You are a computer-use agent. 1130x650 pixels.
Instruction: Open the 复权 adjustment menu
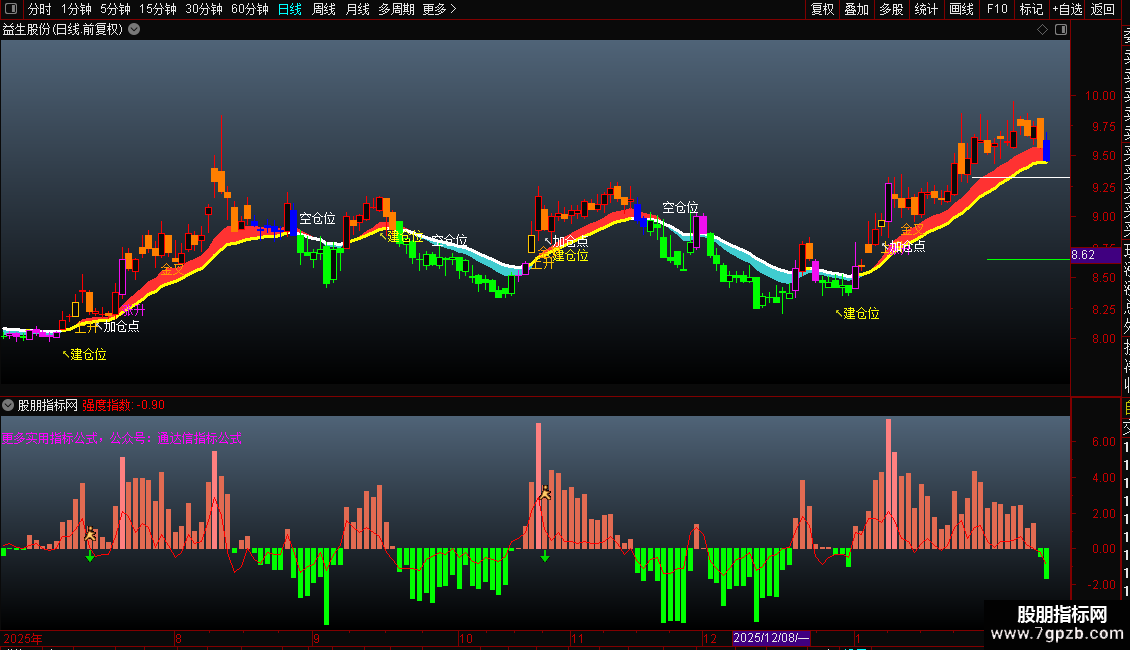pyautogui.click(x=822, y=9)
